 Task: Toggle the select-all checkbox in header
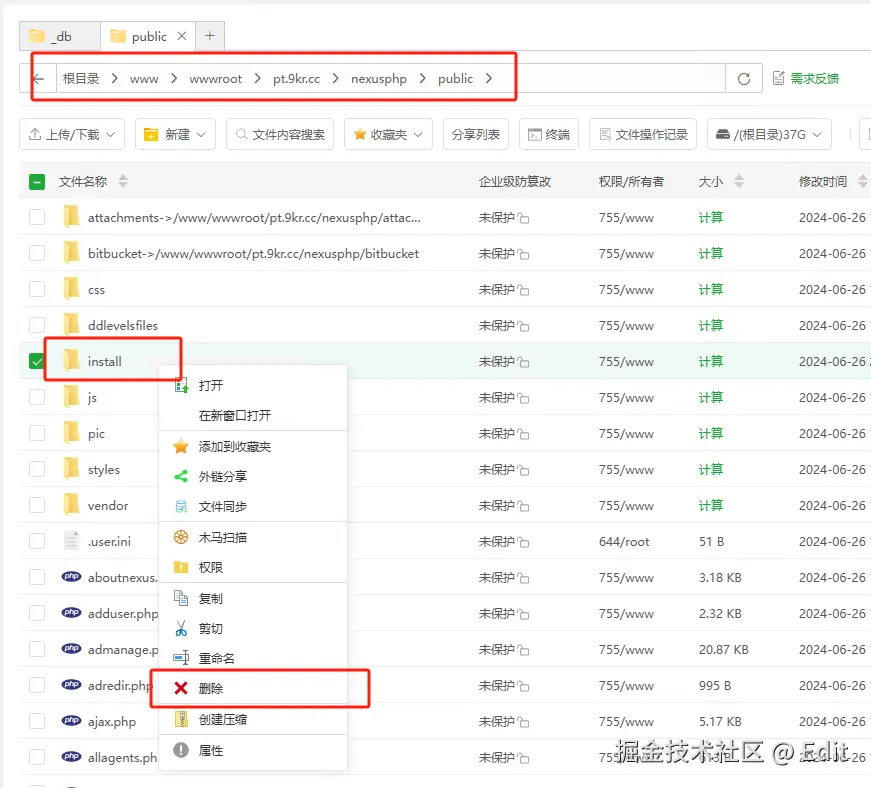pos(37,182)
